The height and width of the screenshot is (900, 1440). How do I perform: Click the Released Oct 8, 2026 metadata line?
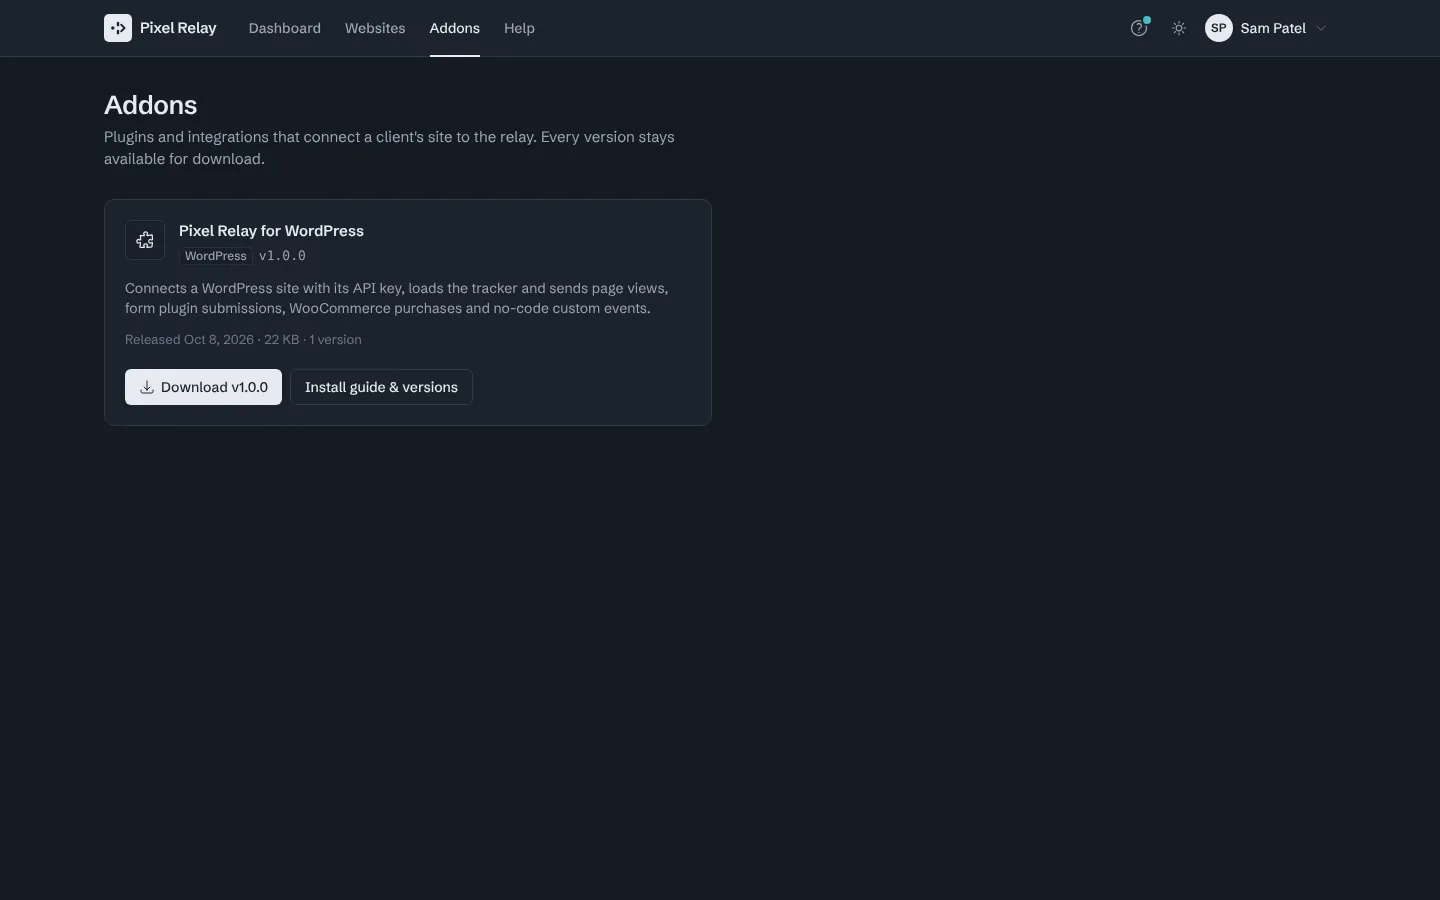coord(243,340)
